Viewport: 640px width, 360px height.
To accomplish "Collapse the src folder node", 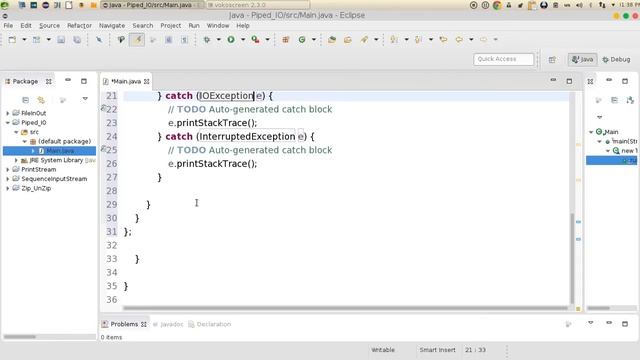I will 16,132.
